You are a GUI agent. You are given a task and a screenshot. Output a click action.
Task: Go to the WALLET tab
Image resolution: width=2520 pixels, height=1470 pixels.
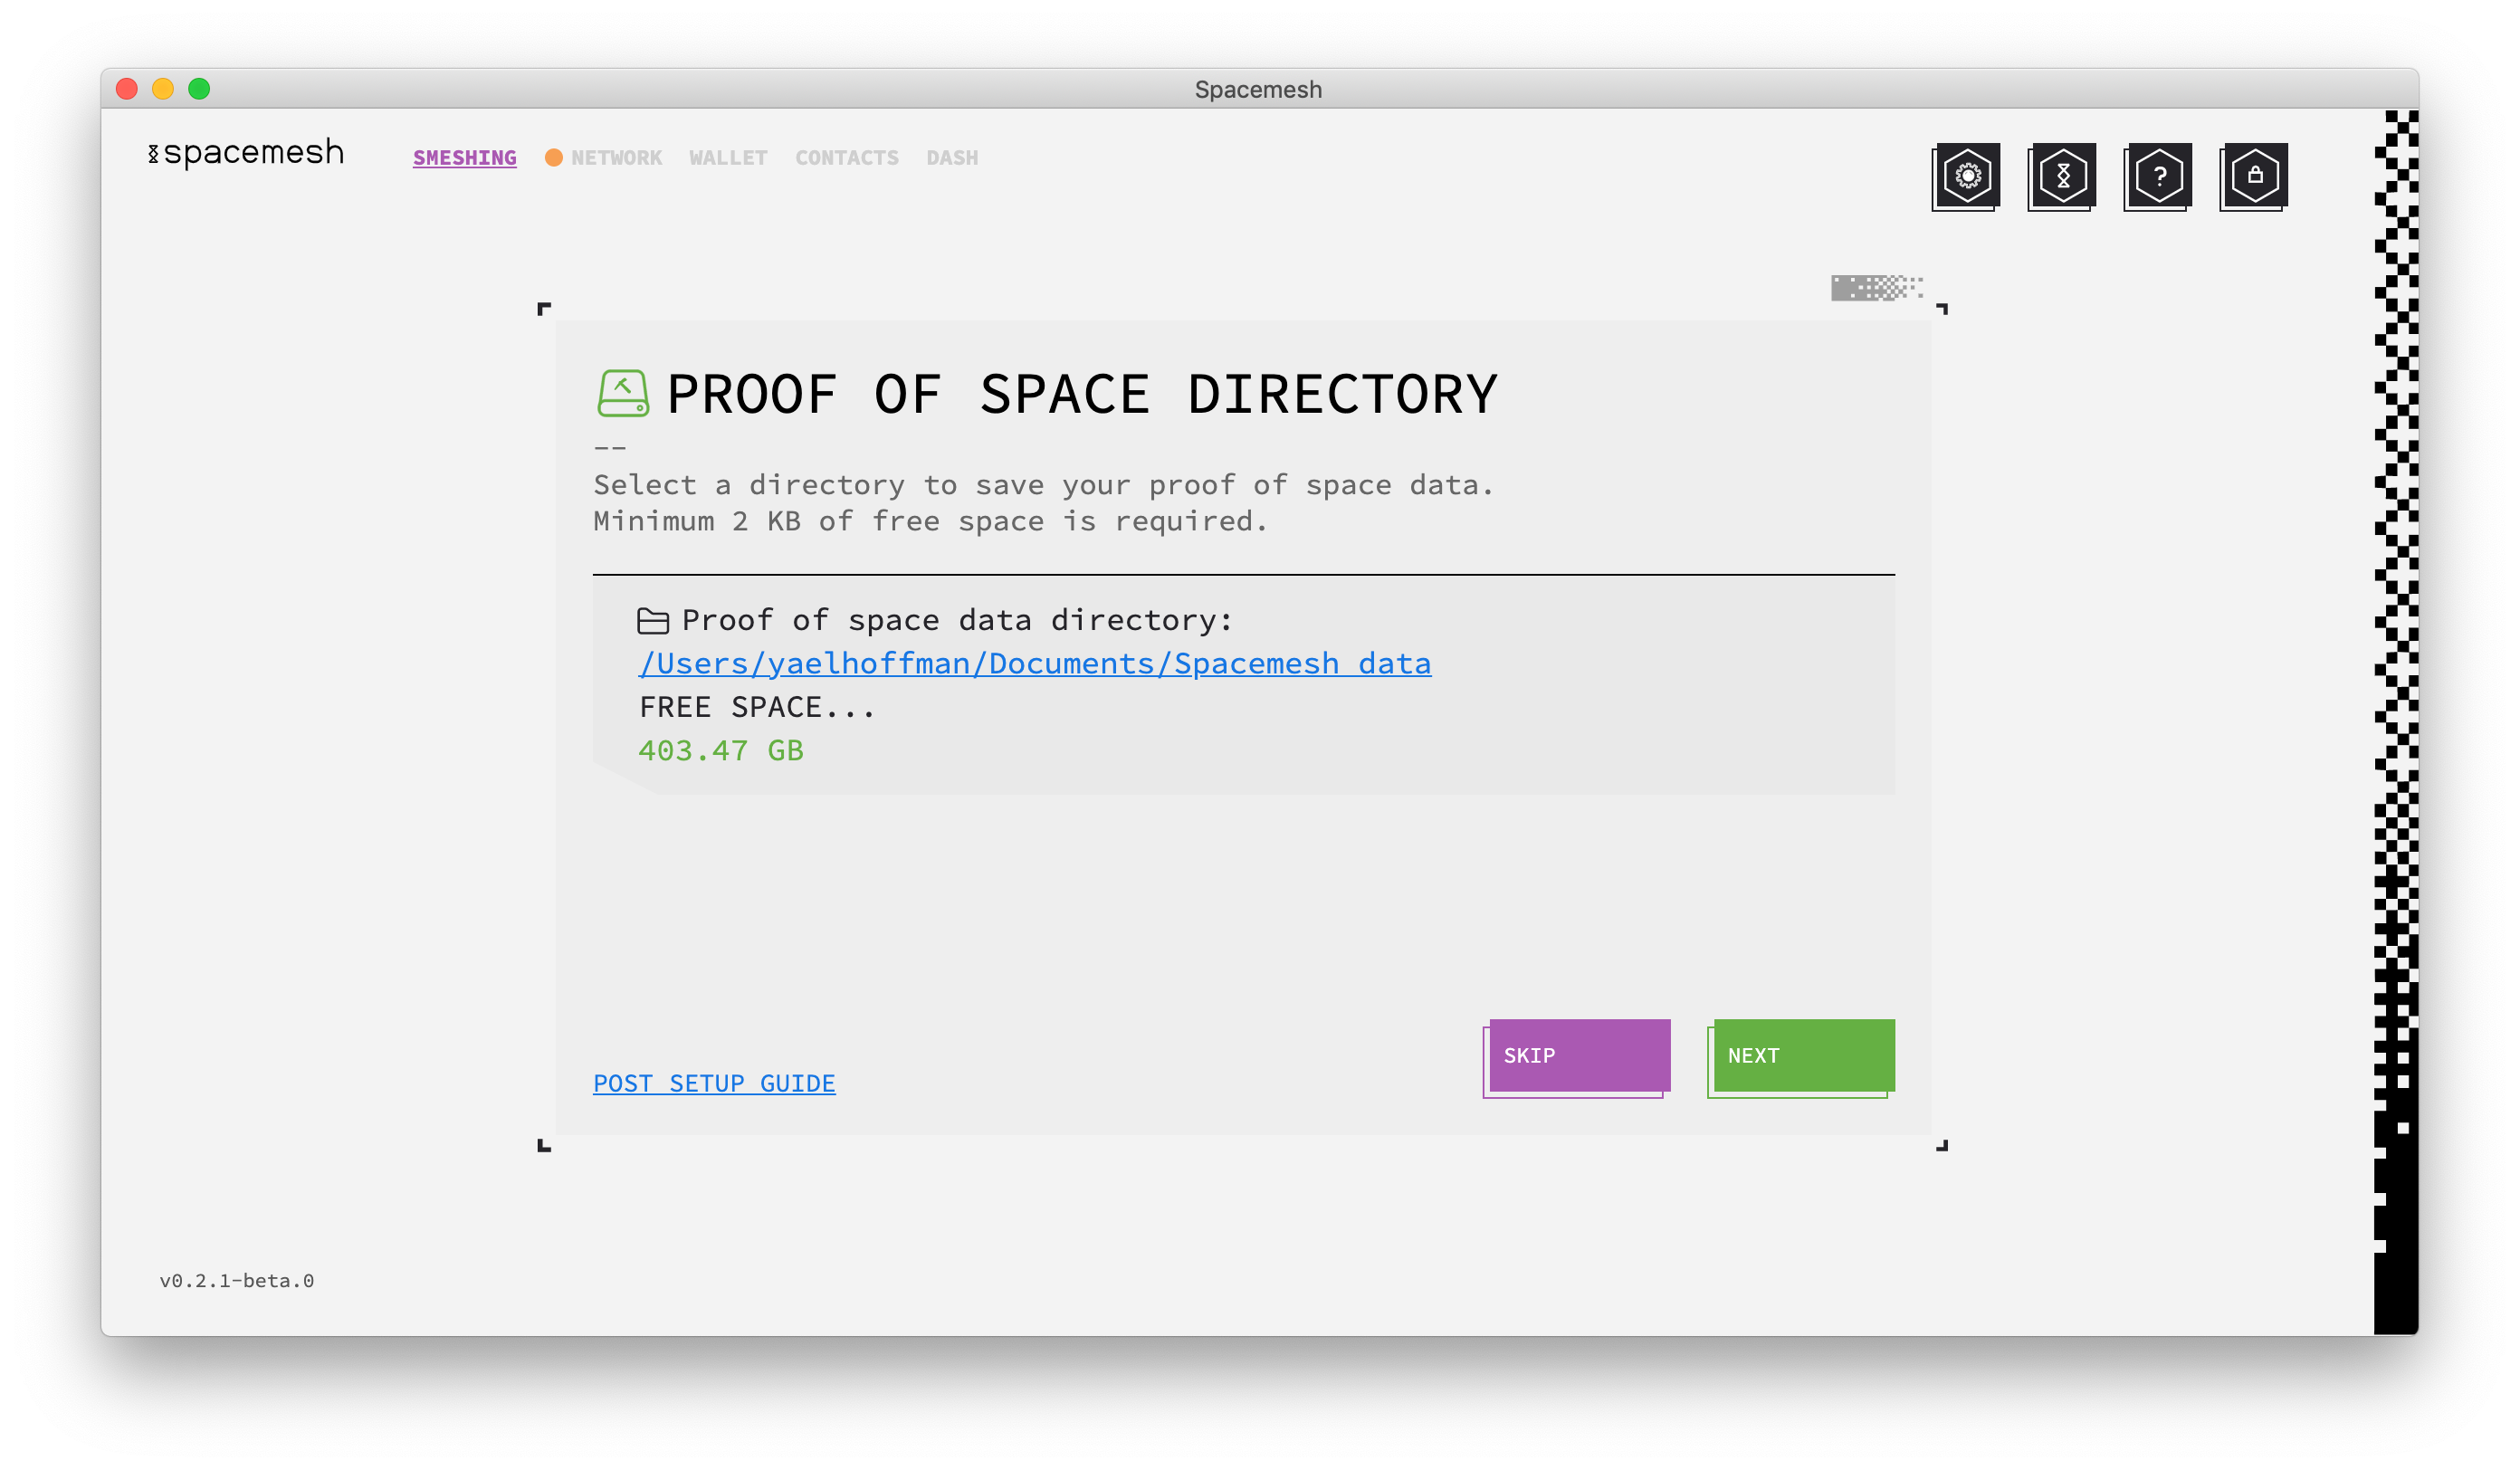pos(727,158)
